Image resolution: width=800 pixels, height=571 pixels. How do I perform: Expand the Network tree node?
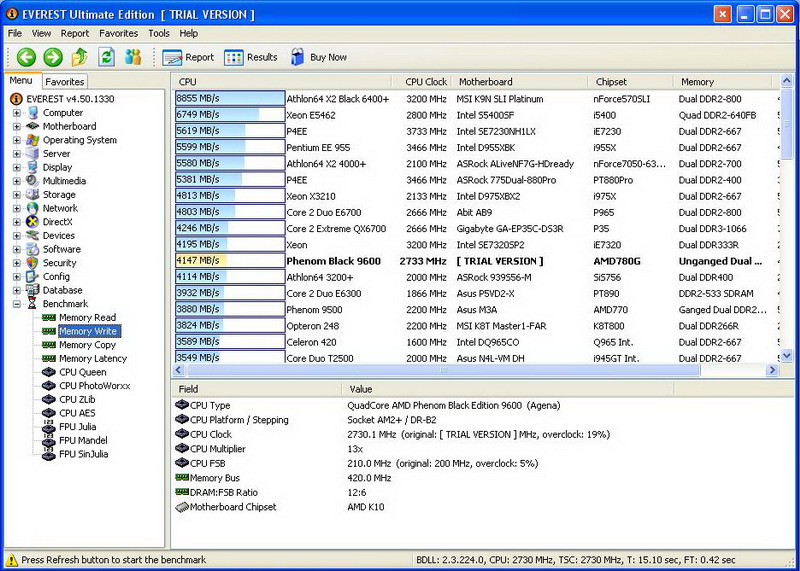pyautogui.click(x=17, y=208)
